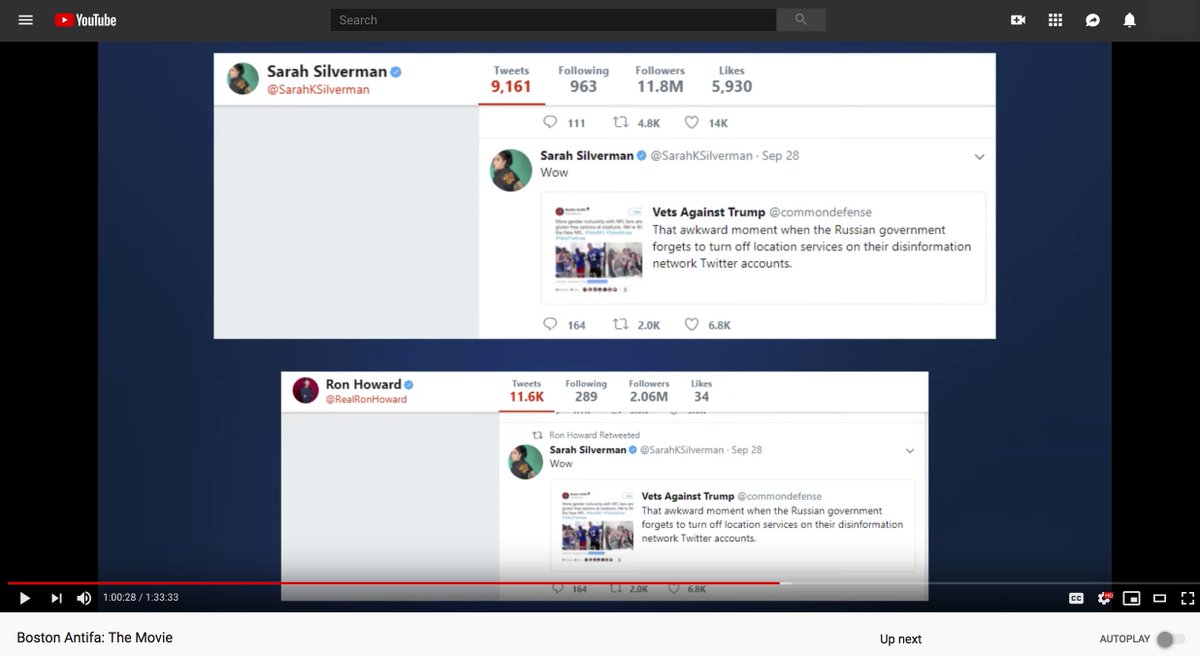1200x656 pixels.
Task: Switch to theater mode
Action: [1160, 598]
